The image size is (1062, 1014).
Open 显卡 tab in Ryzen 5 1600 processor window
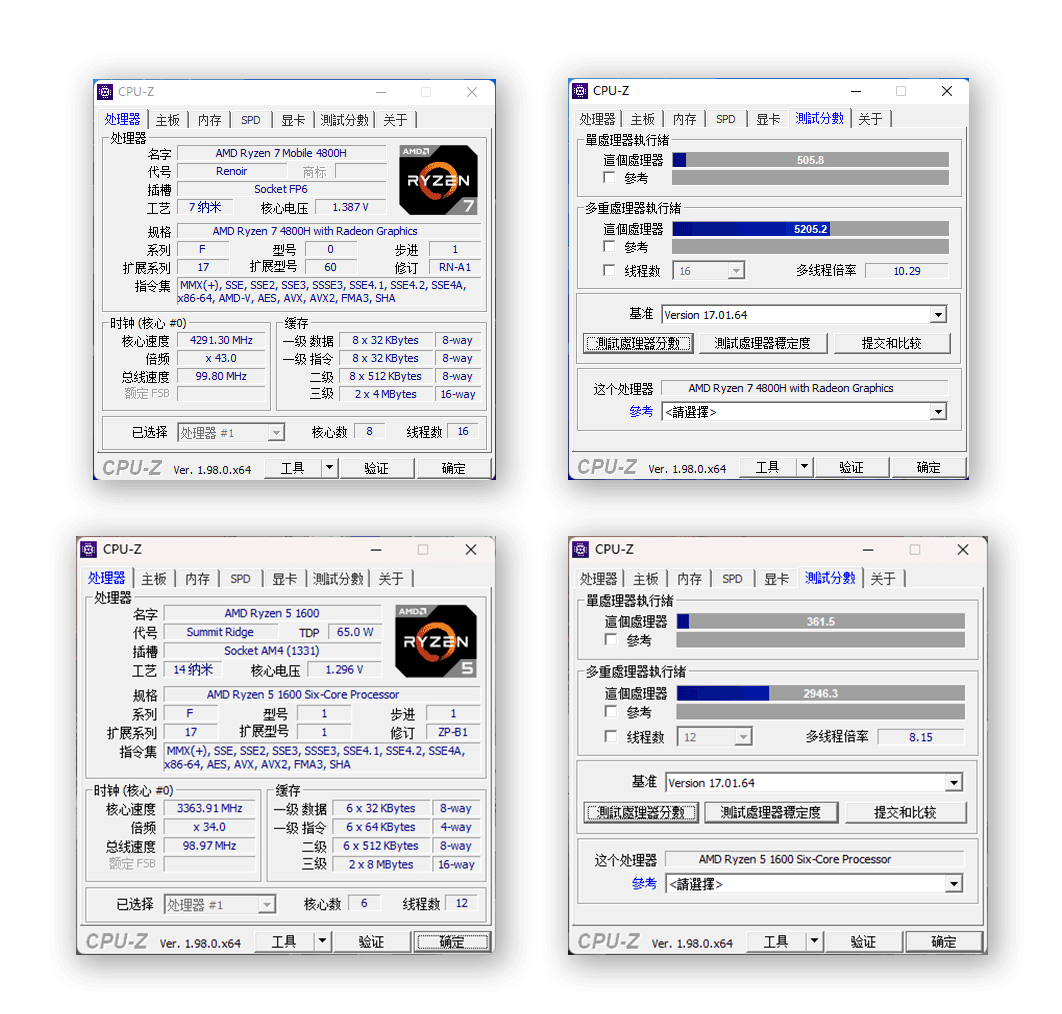point(284,579)
